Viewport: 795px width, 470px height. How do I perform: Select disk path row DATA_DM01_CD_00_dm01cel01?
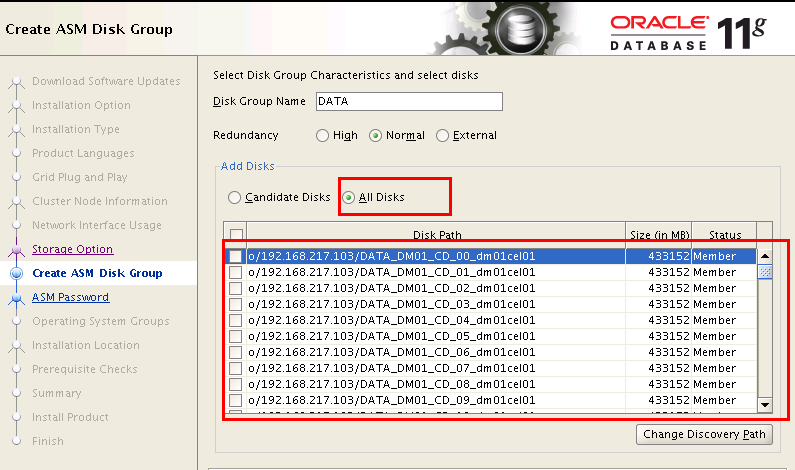436,257
